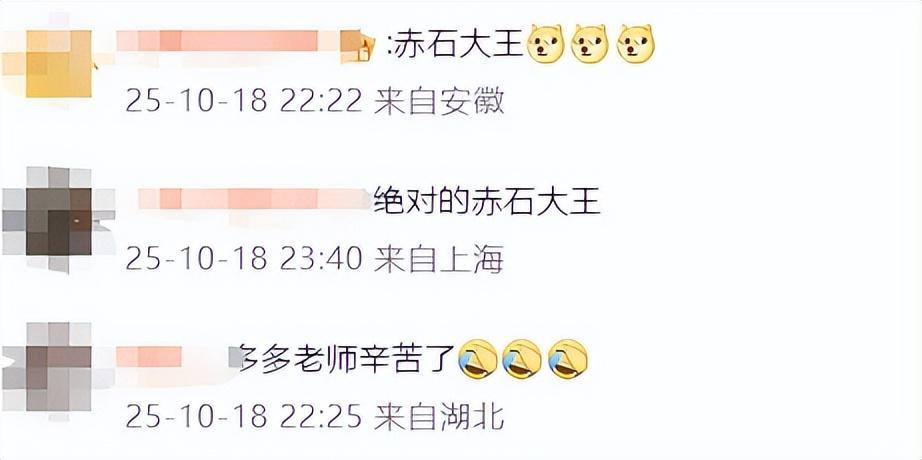Image resolution: width=922 pixels, height=460 pixels.
Task: Click the location label 来自上海
Action: coord(439,259)
